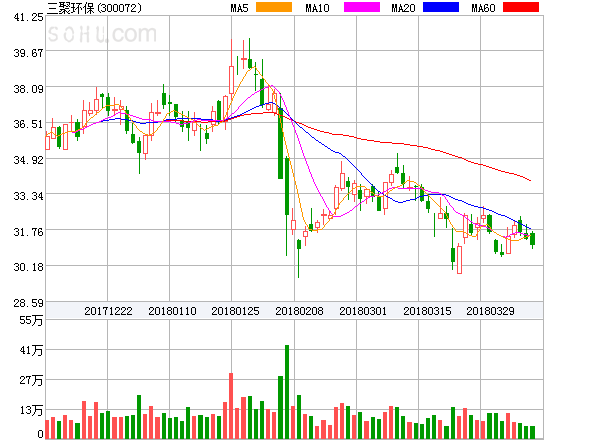Click the 13万 volume axis label

31,411
